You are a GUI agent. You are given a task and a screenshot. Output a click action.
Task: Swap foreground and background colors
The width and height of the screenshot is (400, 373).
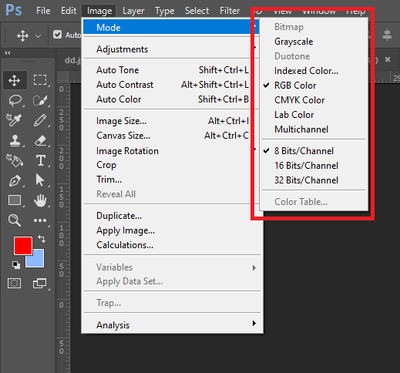coord(42,238)
